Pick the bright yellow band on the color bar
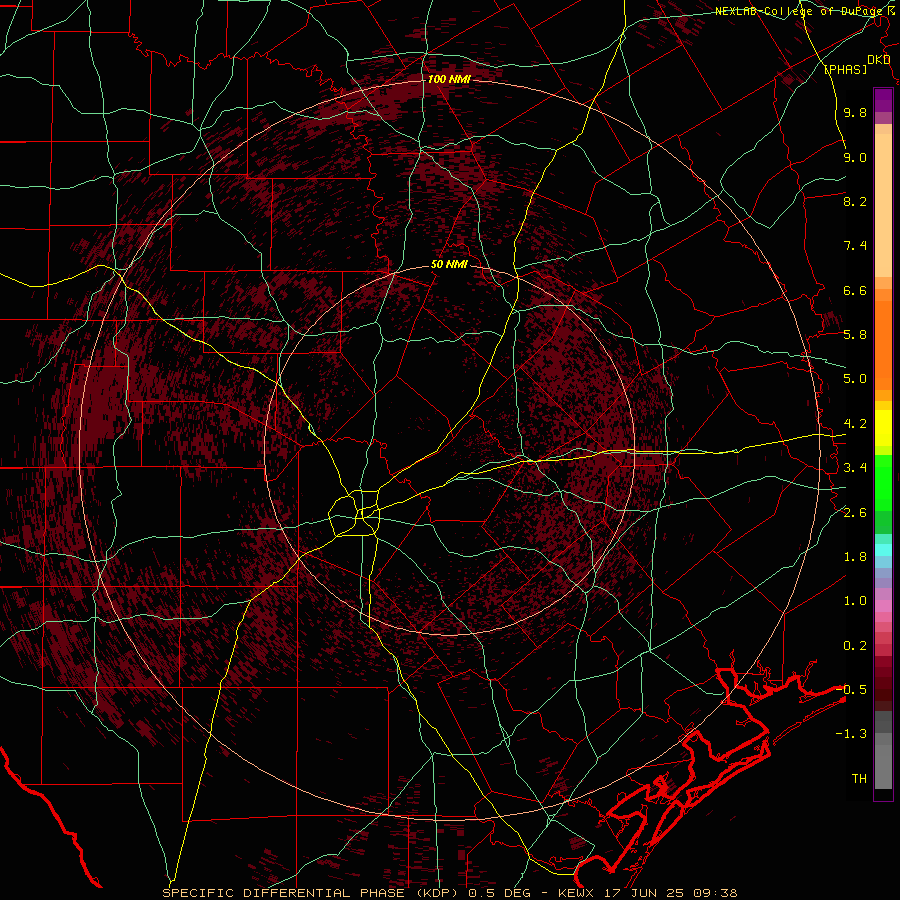The width and height of the screenshot is (900, 900). point(883,428)
